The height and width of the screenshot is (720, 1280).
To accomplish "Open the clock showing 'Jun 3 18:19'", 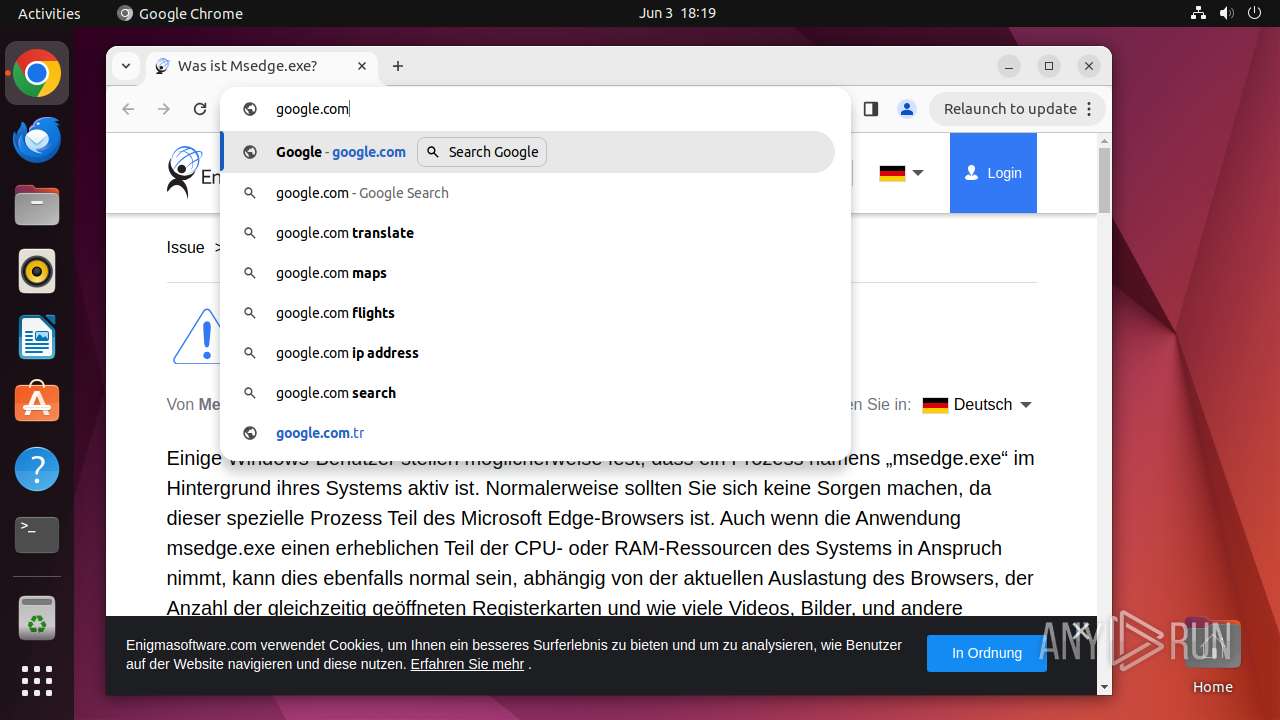I will tap(677, 13).
